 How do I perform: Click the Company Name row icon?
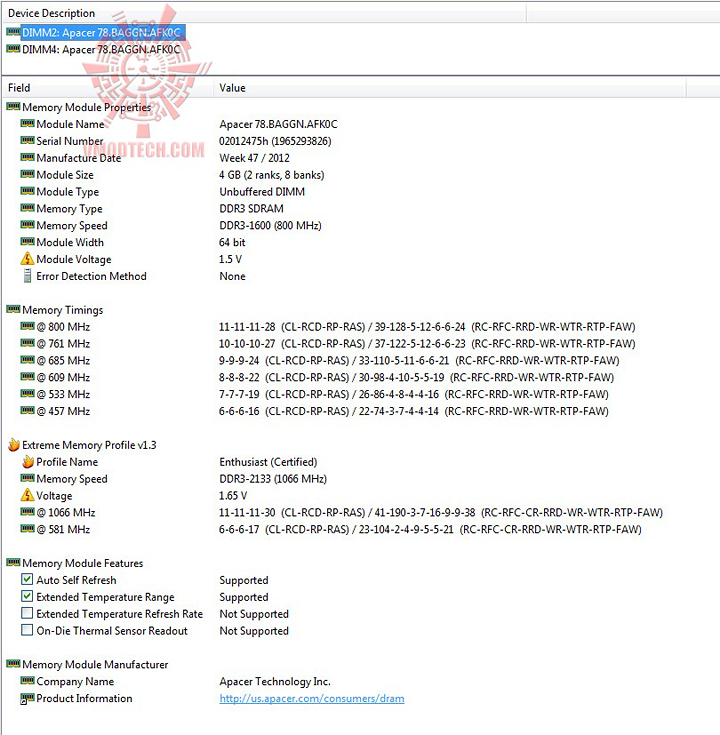pyautogui.click(x=28, y=680)
